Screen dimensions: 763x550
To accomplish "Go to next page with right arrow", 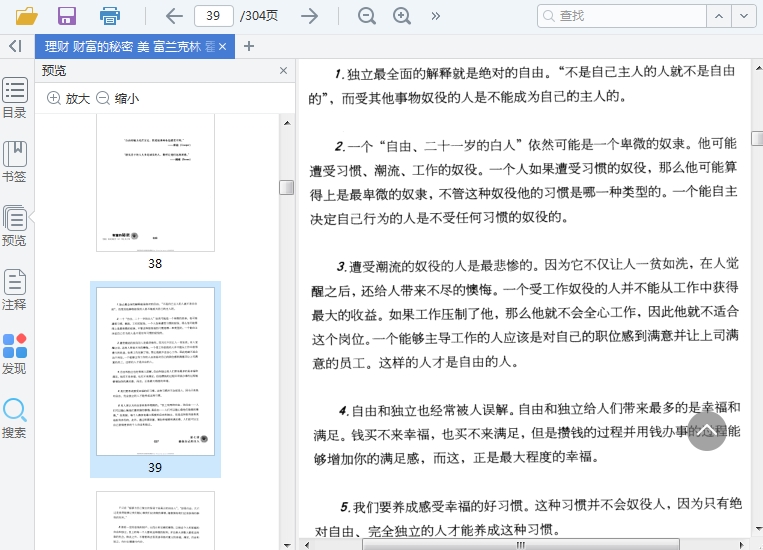I will (x=310, y=15).
